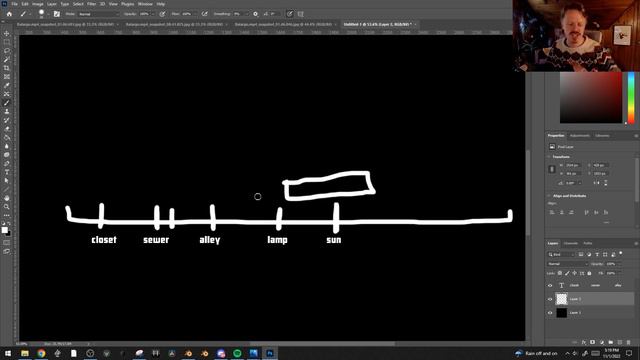Toggle layer filtering on/off switch

(x=621, y=253)
